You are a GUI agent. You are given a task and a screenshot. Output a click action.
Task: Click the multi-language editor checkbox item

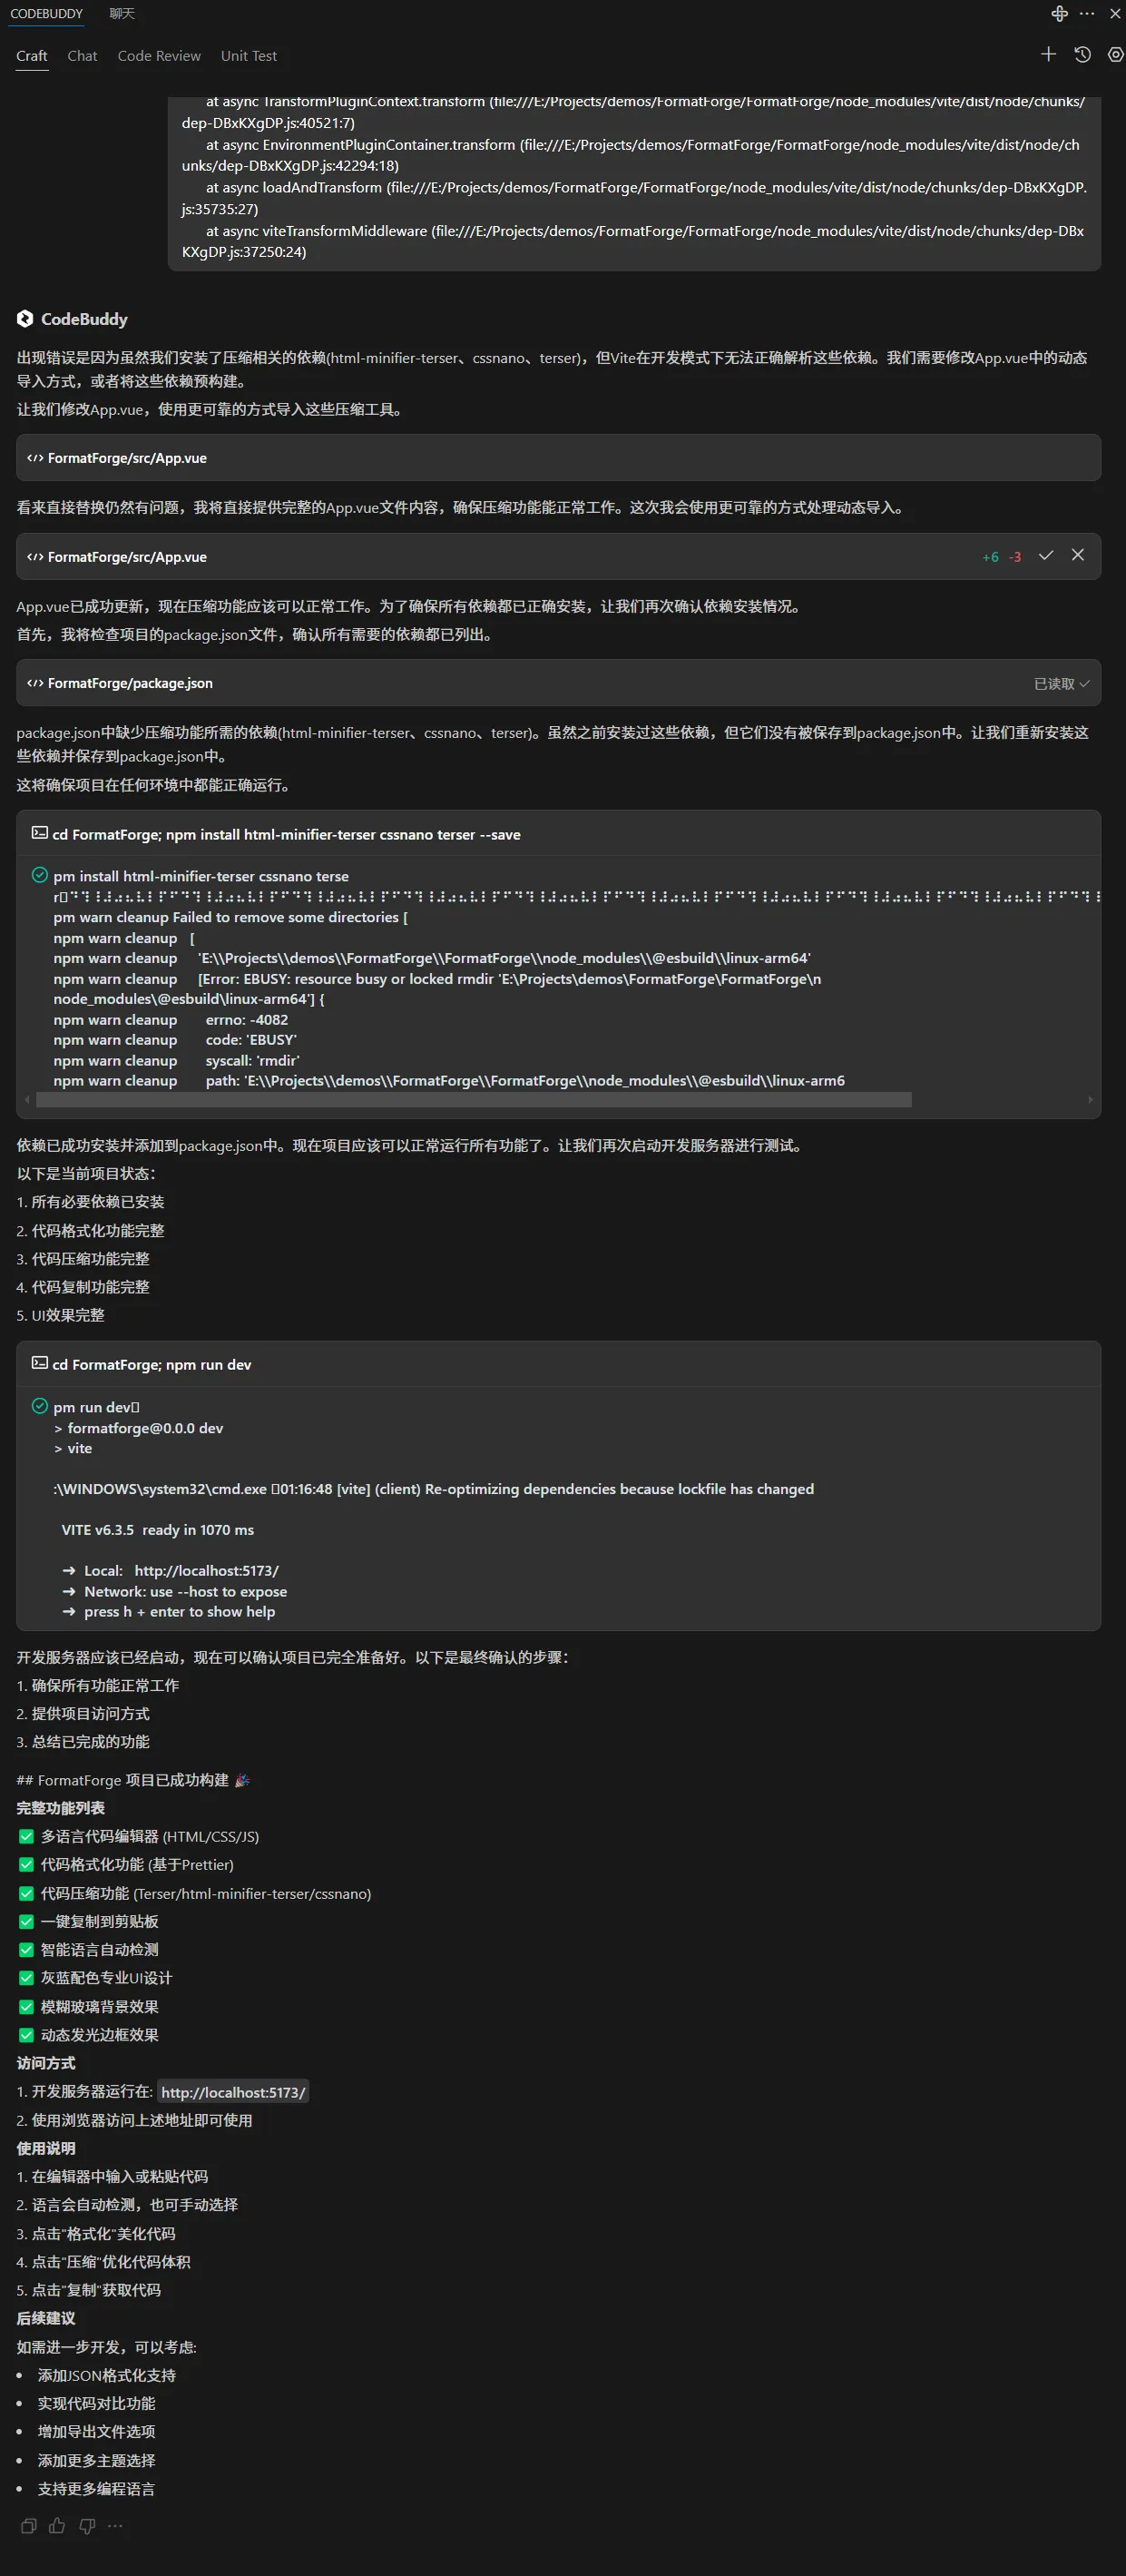coord(26,1837)
